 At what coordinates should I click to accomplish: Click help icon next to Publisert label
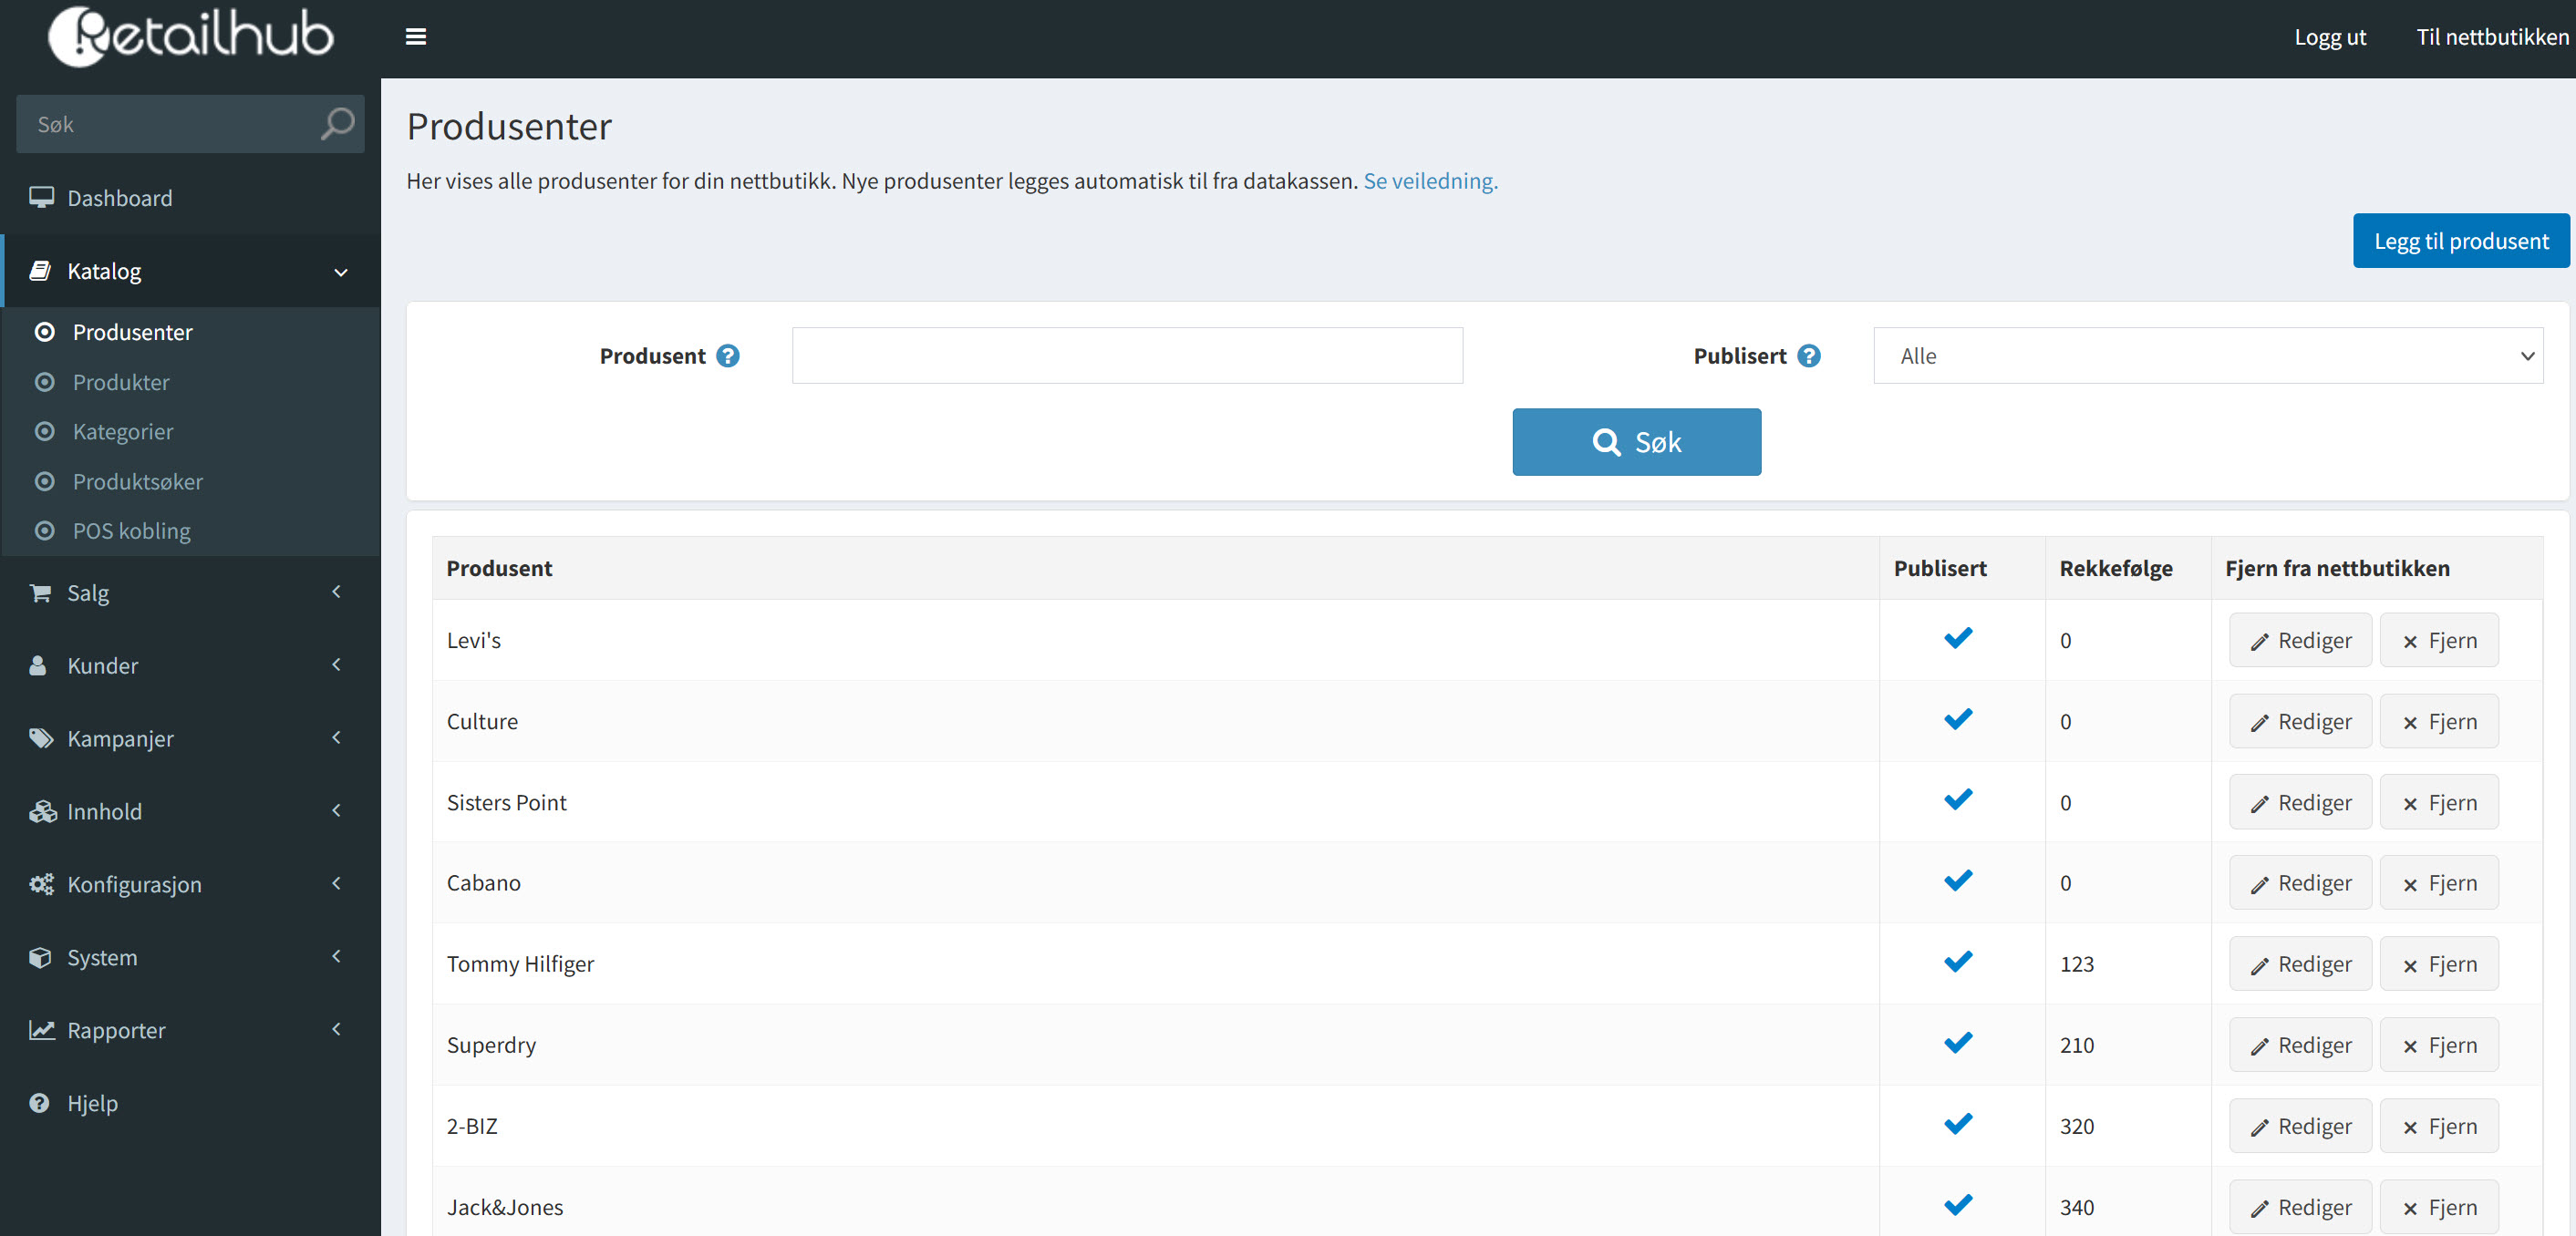tap(1808, 356)
